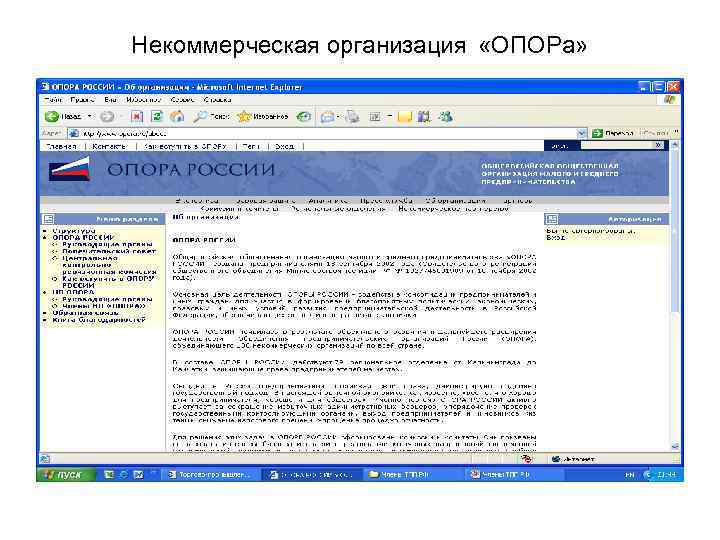This screenshot has width=720, height=540.
Task: Expand the Edit button dropdown arrow
Action: [389, 117]
